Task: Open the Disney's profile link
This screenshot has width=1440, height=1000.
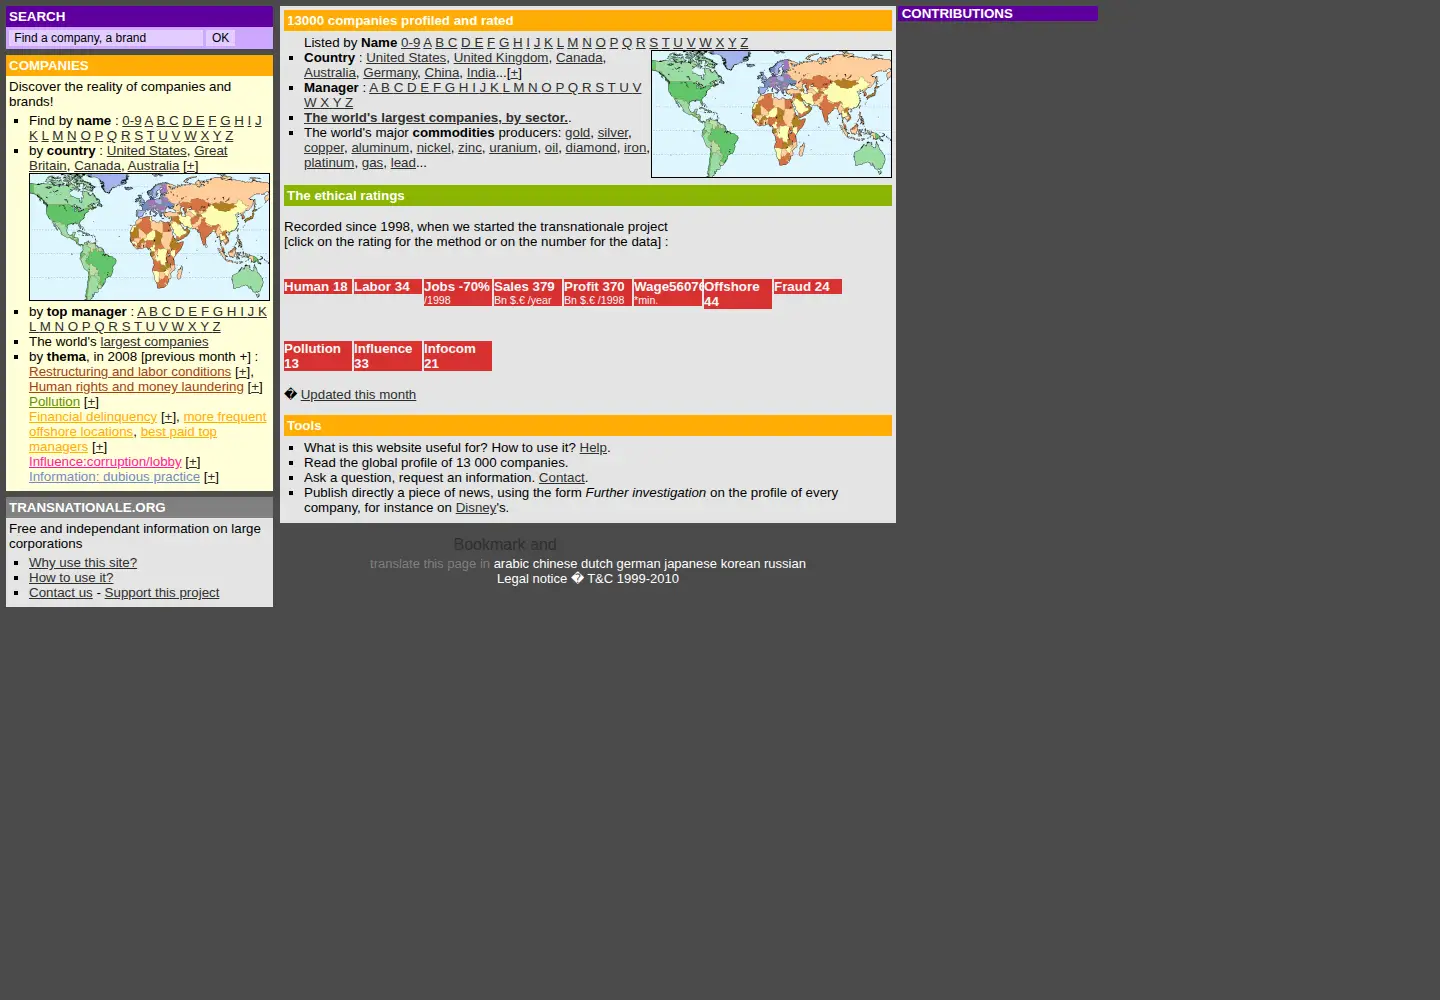Action: click(x=476, y=508)
